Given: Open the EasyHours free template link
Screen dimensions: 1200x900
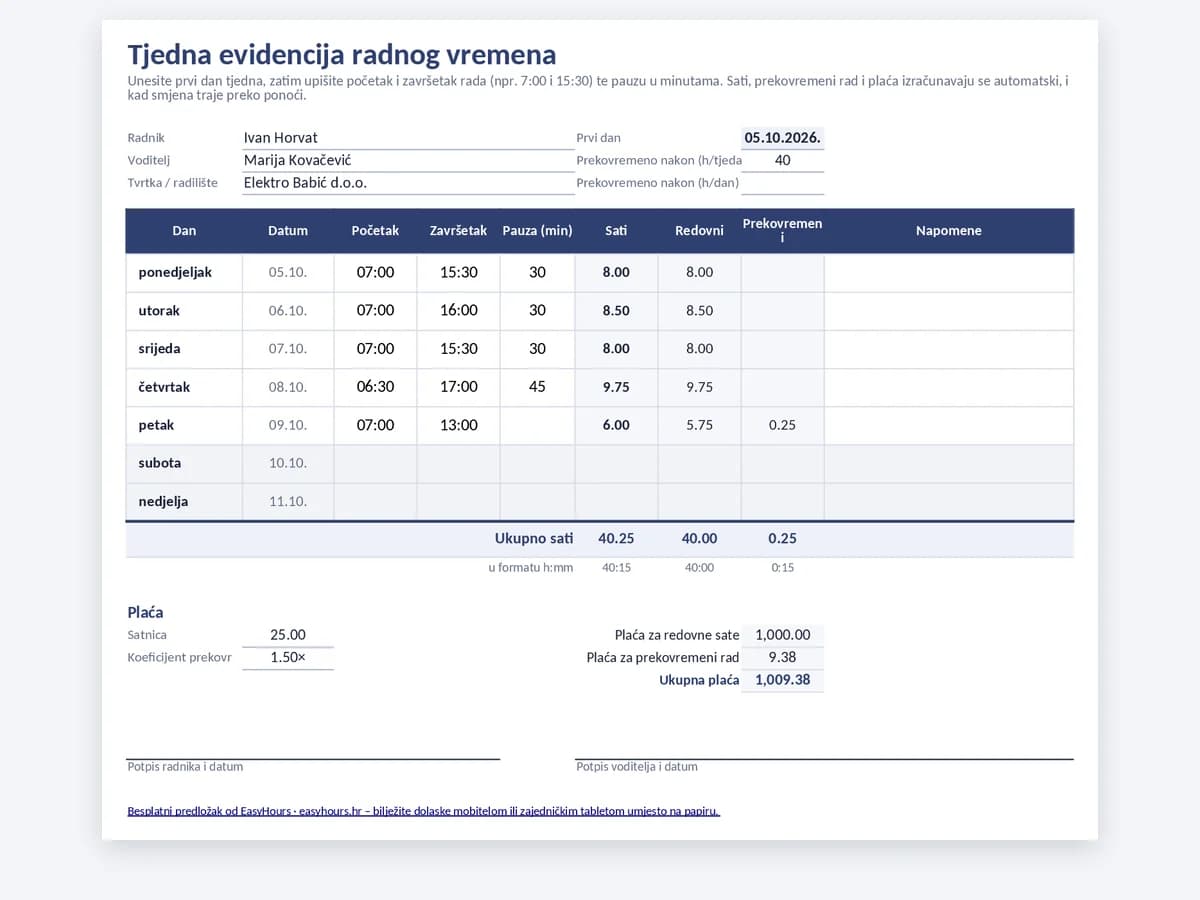Looking at the screenshot, I should pos(423,811).
